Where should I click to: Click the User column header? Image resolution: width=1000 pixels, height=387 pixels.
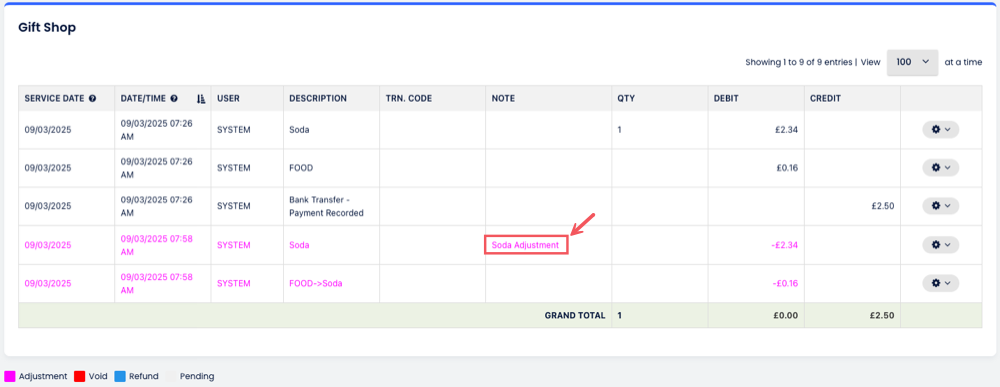point(228,99)
